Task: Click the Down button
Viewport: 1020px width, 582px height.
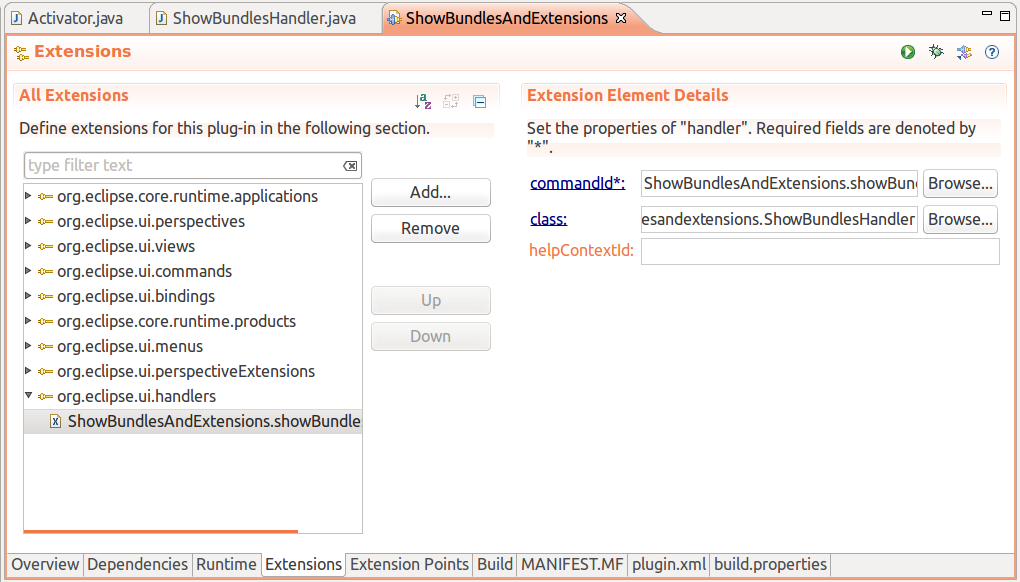Action: tap(431, 336)
